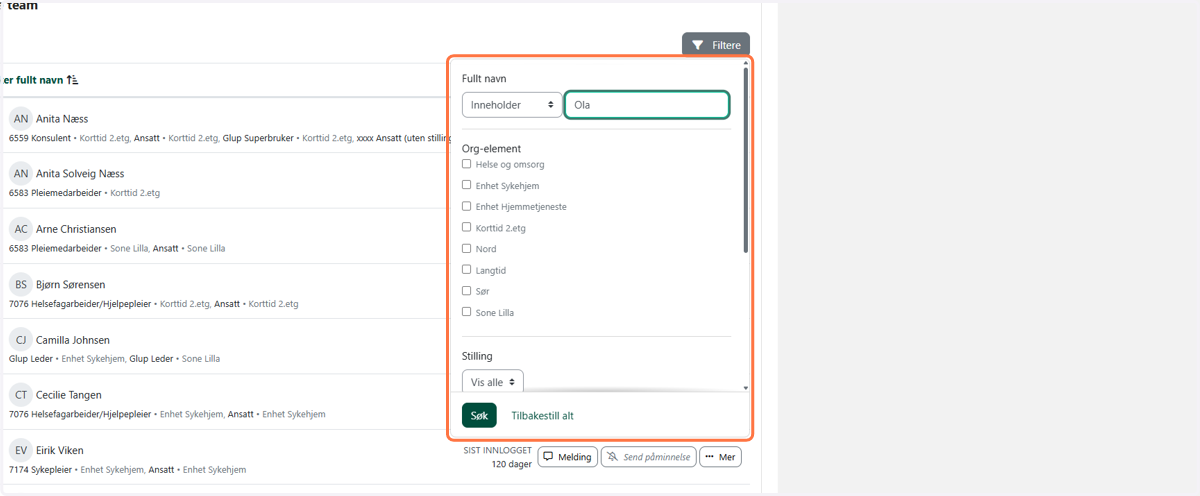This screenshot has height=496, width=1200.
Task: Click the scrollbar down arrow in filter panel
Action: coord(745,387)
